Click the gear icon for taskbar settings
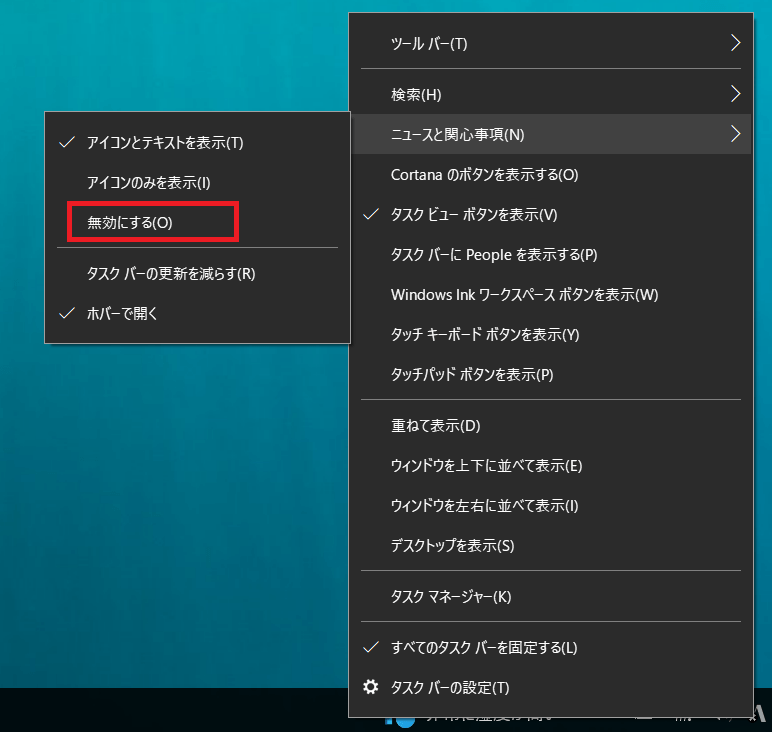The image size is (772, 732). tap(370, 687)
